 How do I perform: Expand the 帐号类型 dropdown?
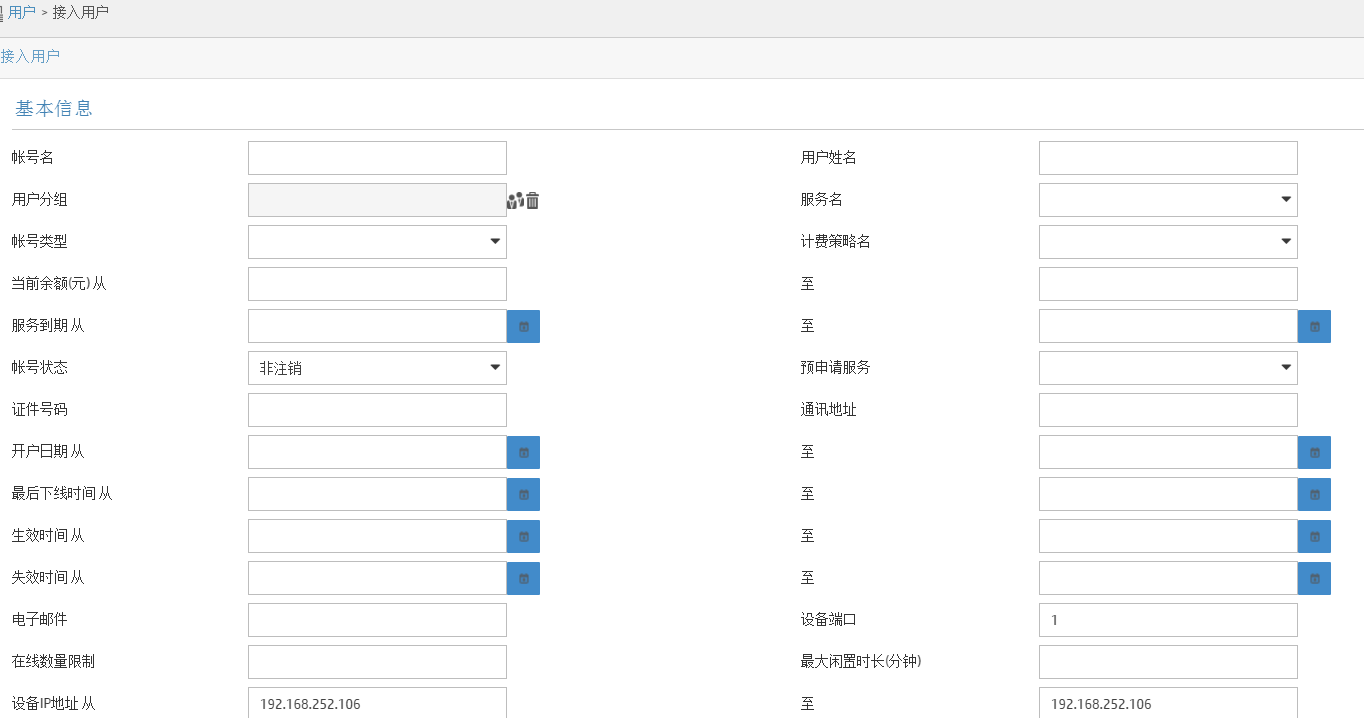coord(377,242)
